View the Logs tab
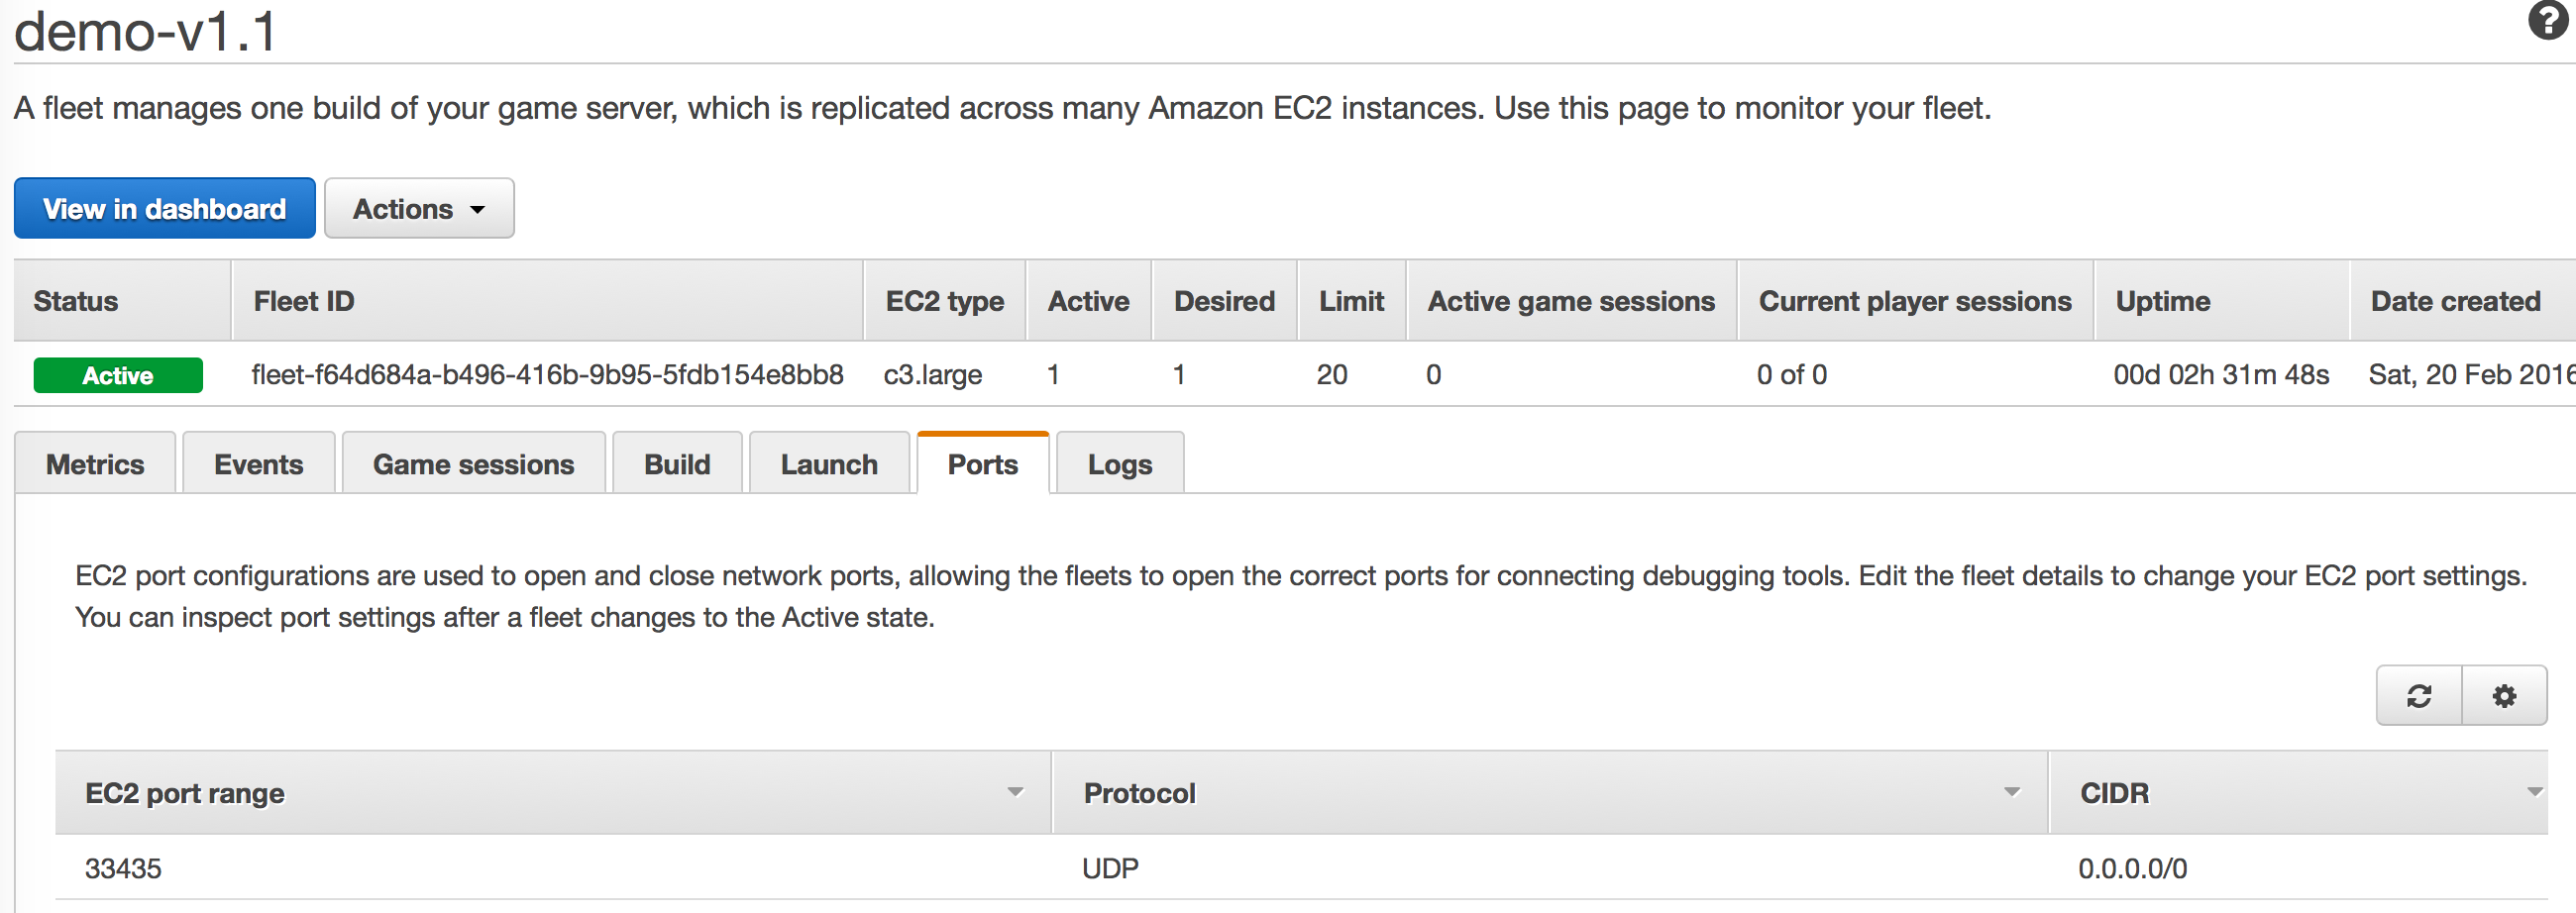 (1119, 464)
